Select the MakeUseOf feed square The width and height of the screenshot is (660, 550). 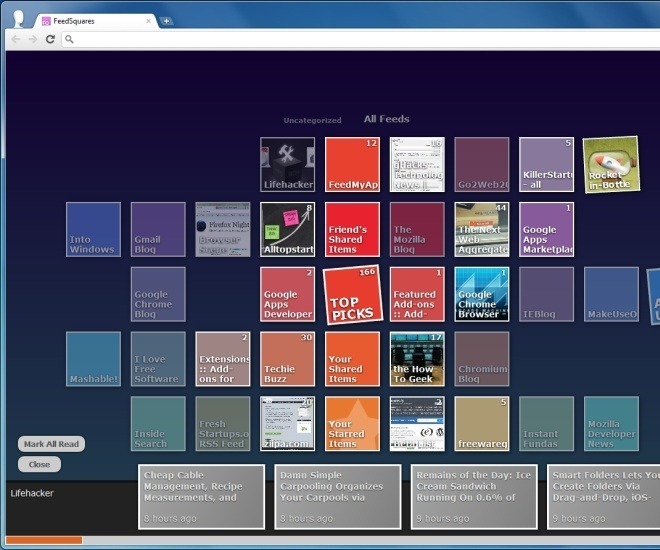[x=611, y=294]
